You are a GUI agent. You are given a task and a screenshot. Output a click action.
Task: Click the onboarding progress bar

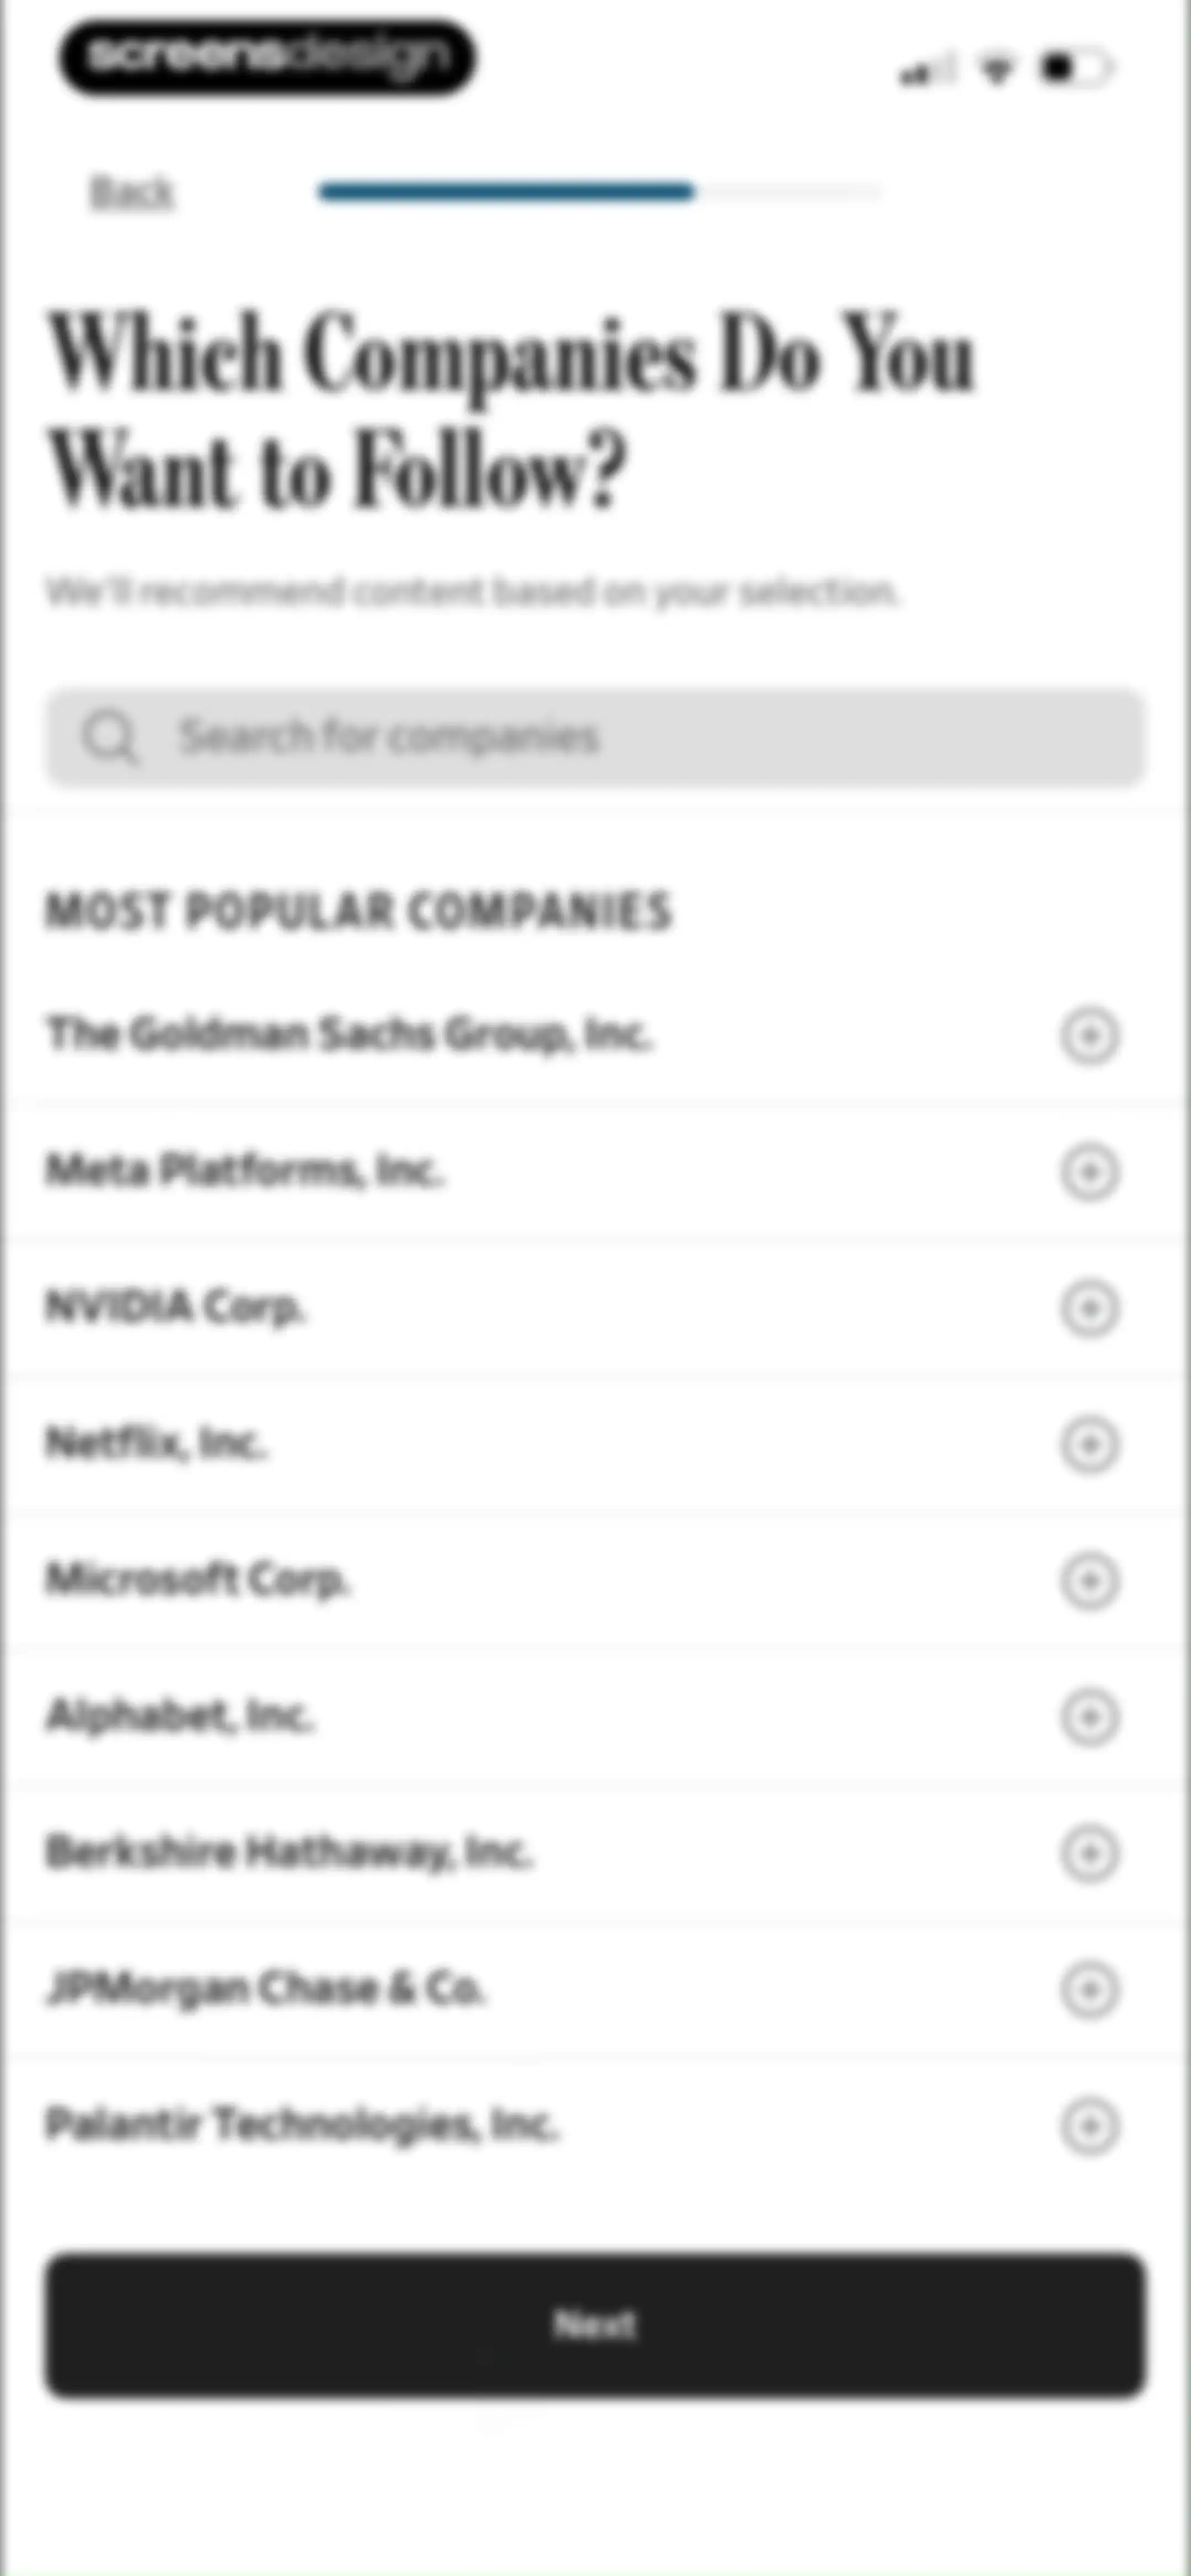600,191
